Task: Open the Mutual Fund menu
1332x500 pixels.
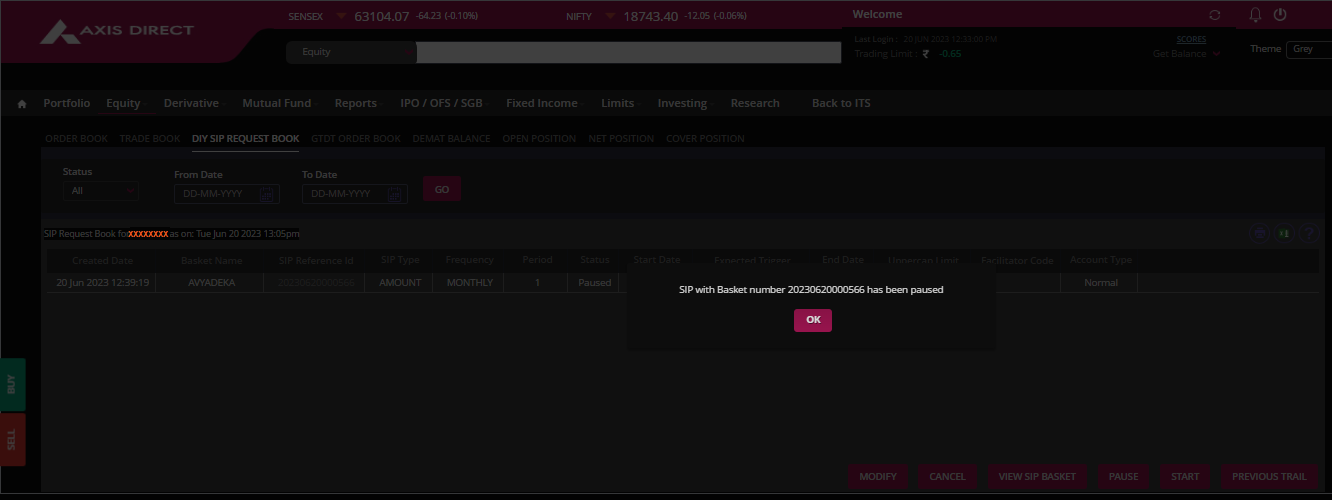Action: (x=276, y=103)
